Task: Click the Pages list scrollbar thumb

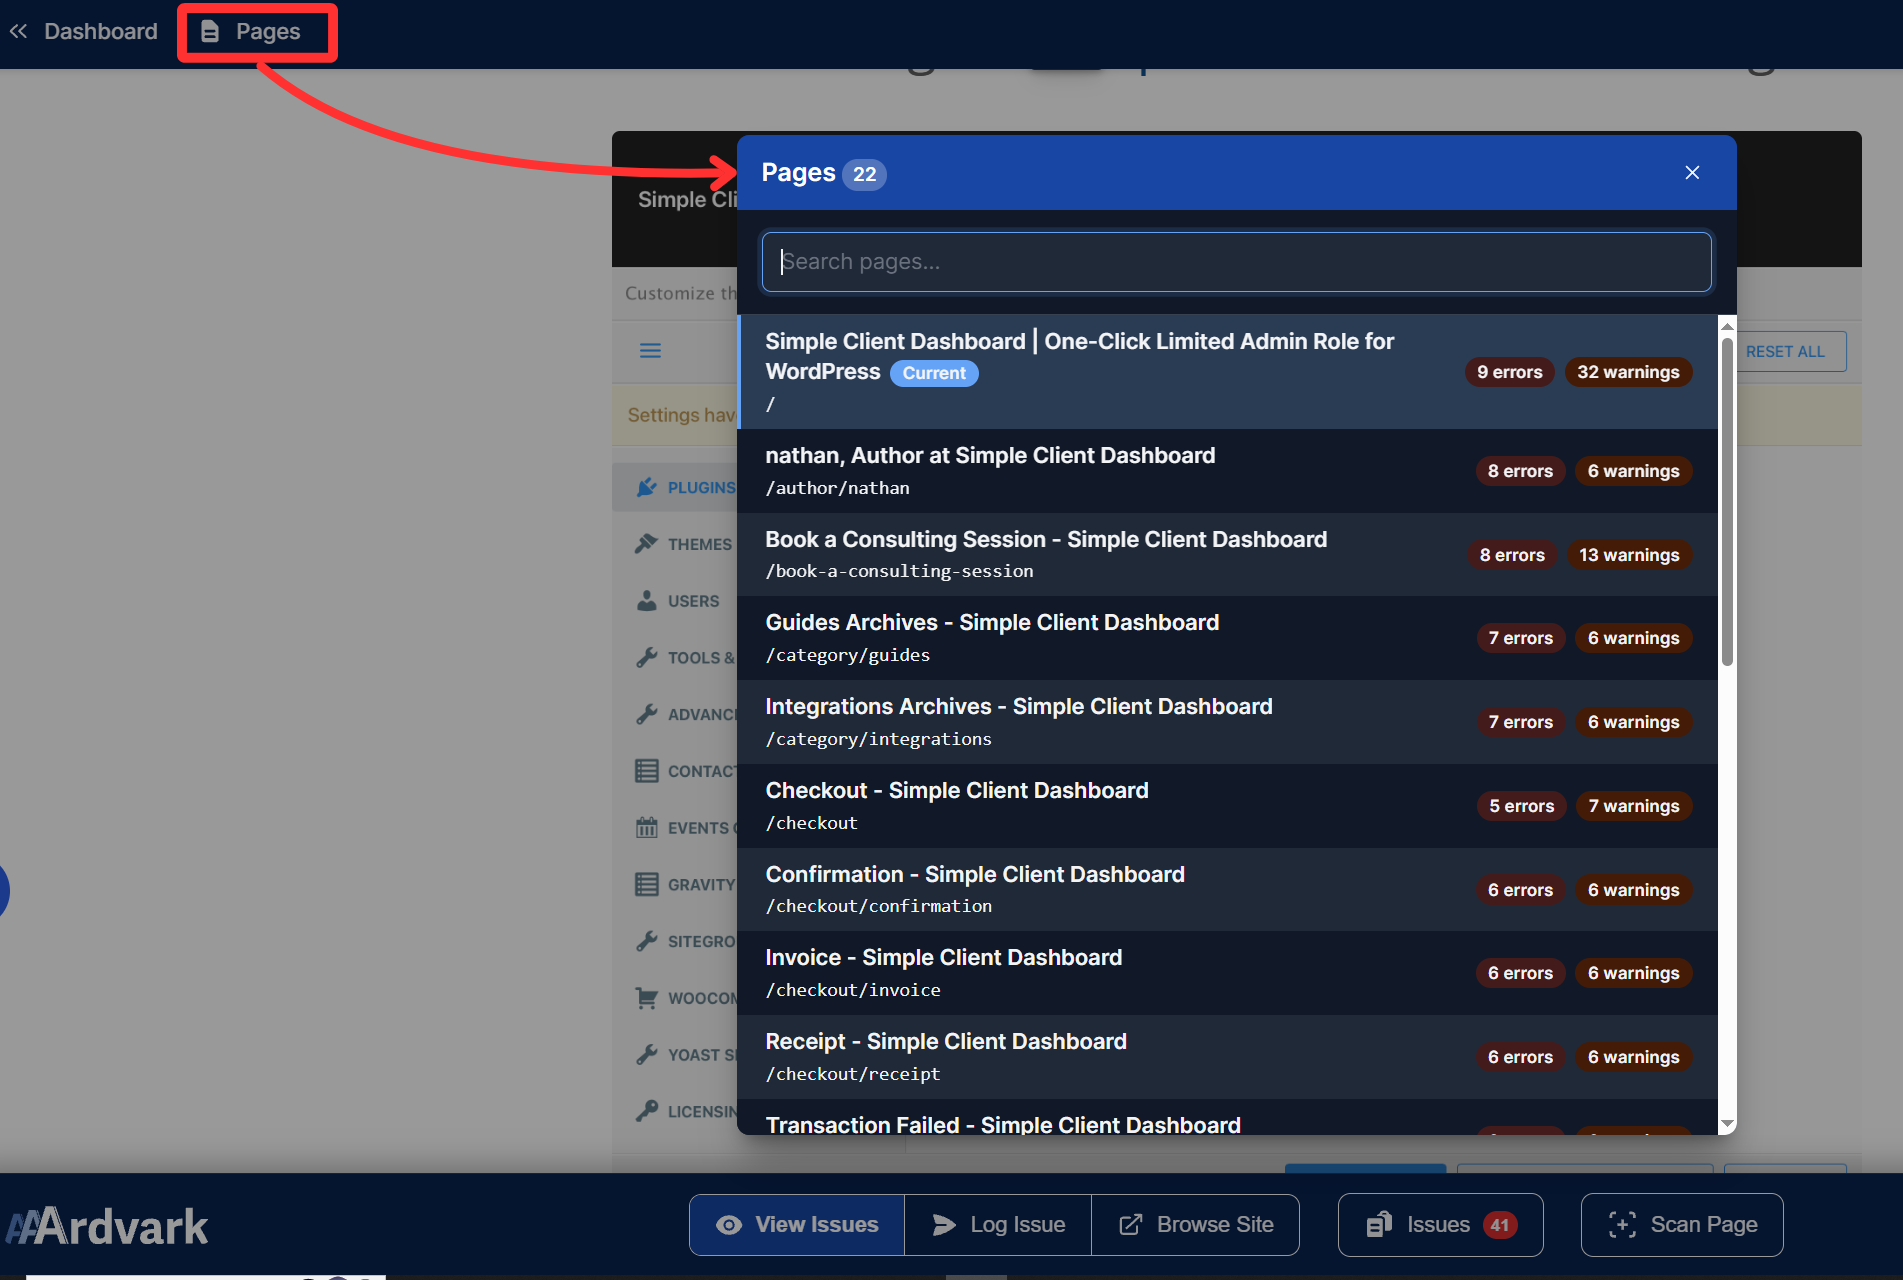Action: click(1727, 502)
